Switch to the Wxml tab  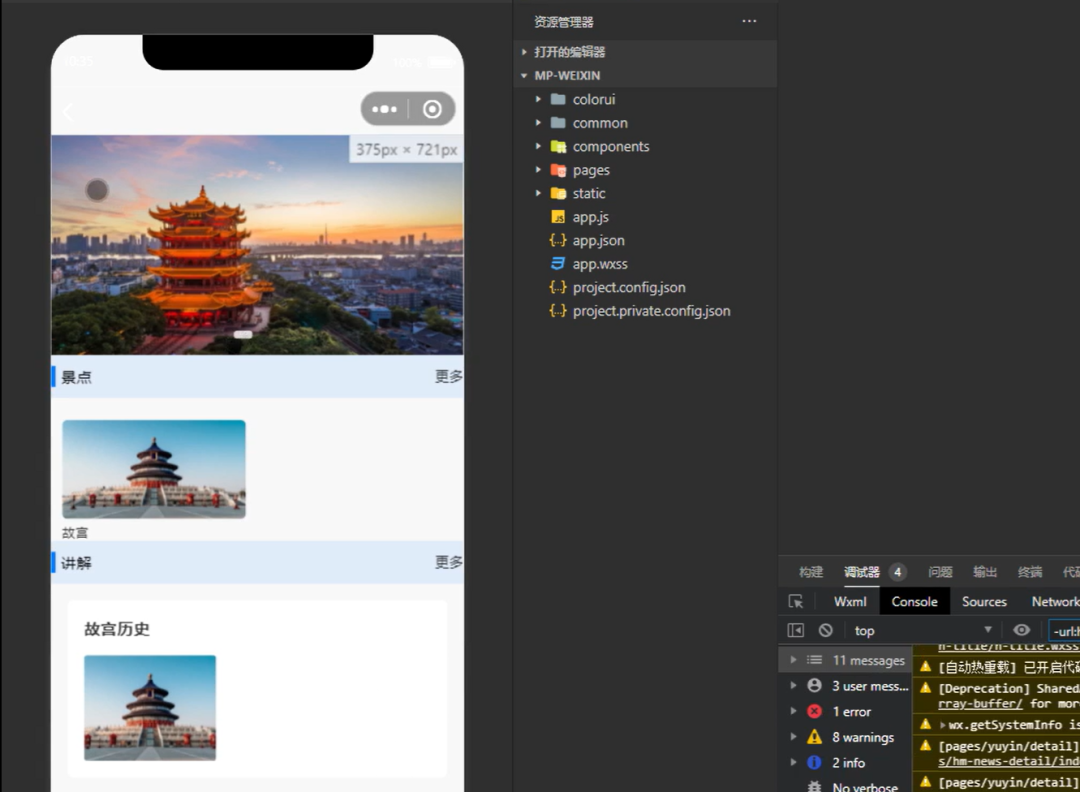pos(850,601)
